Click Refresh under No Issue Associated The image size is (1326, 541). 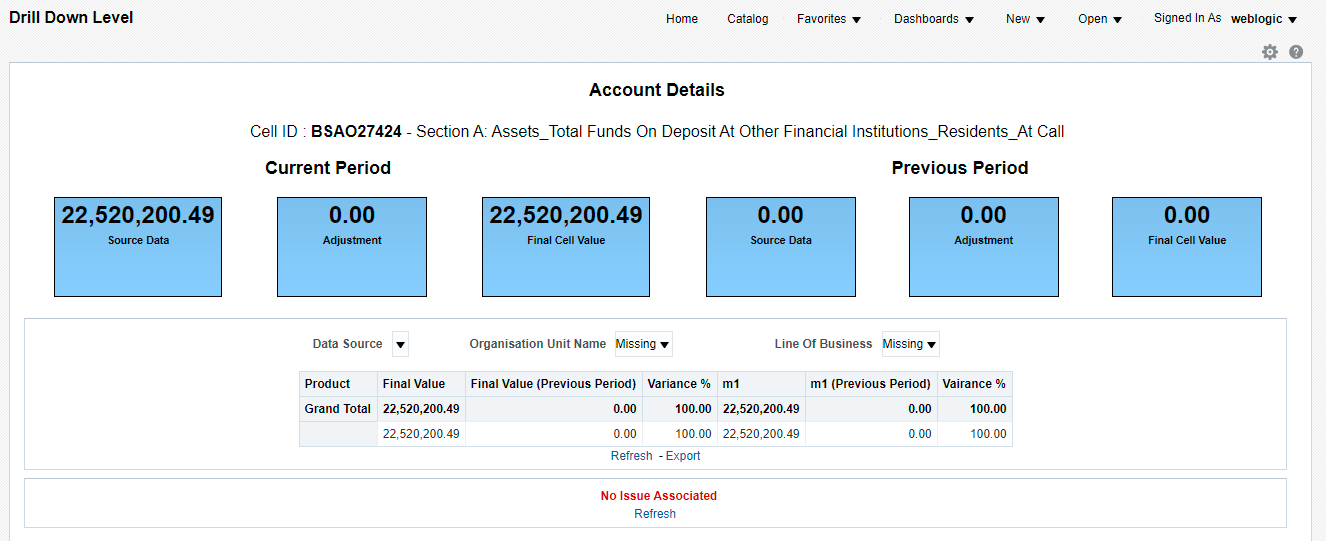(x=655, y=514)
